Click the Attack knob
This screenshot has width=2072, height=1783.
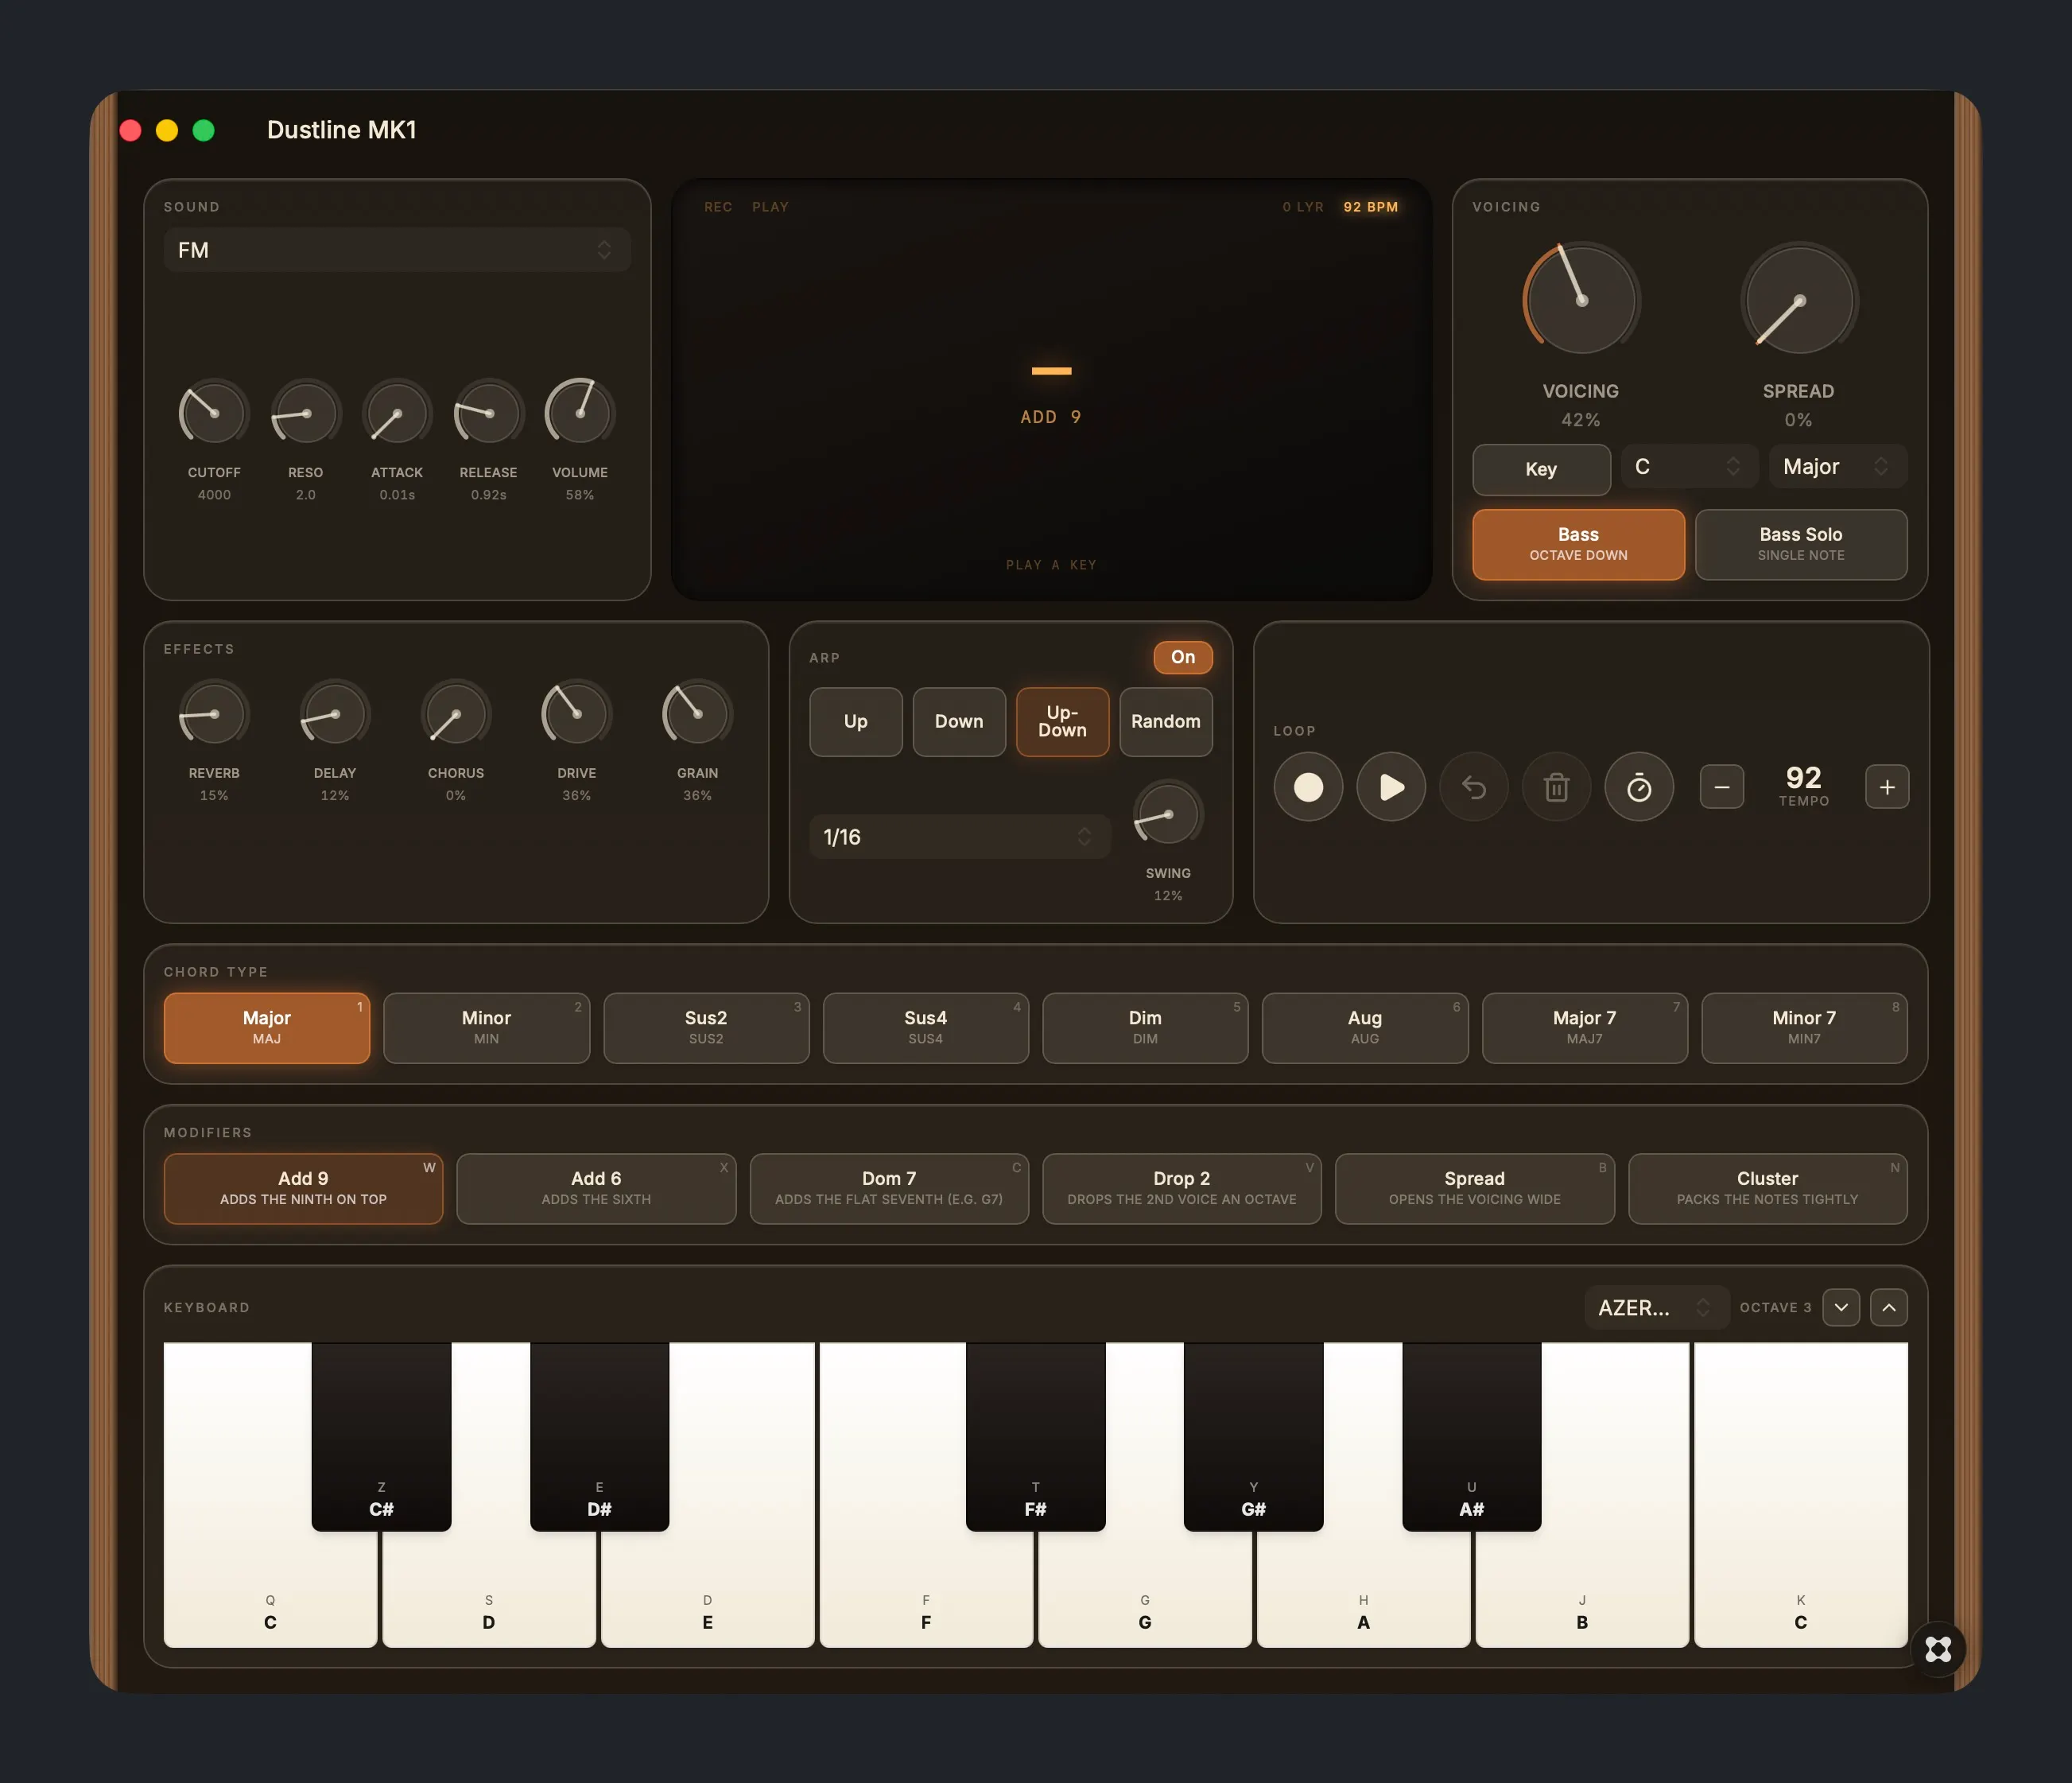tap(397, 412)
